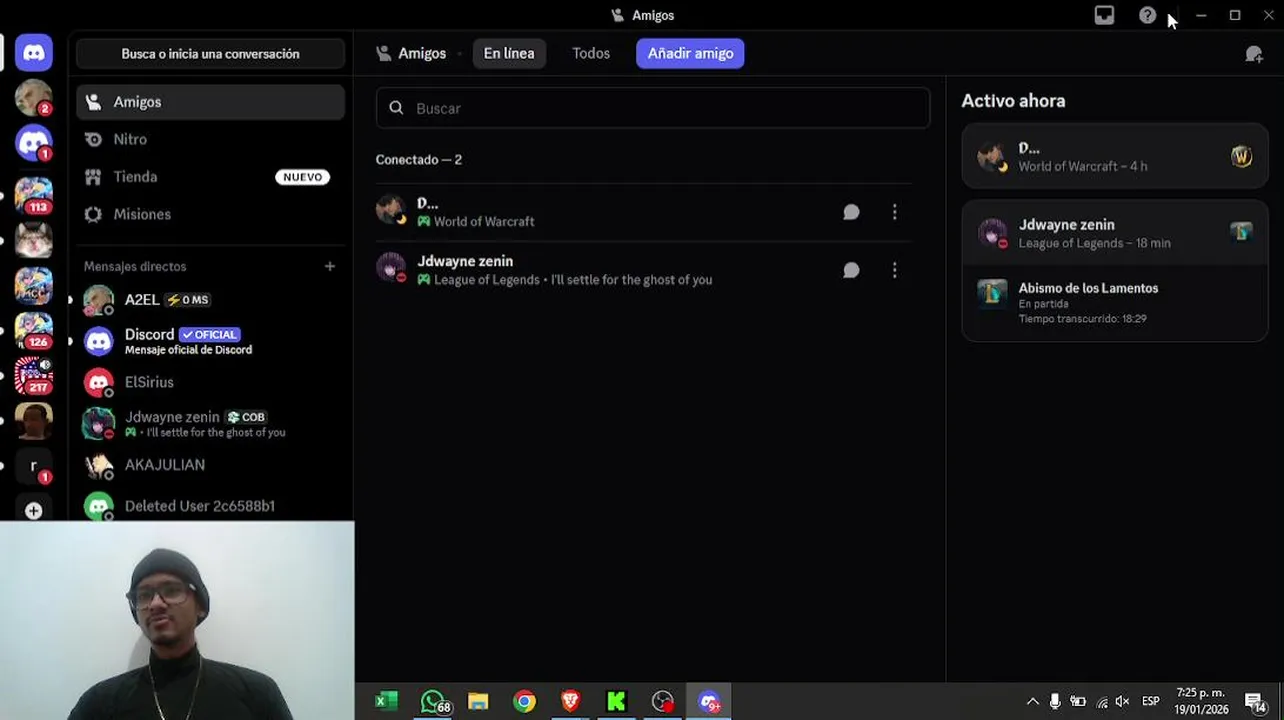Open Google Chrome from the taskbar
This screenshot has width=1284, height=720.
[x=524, y=702]
